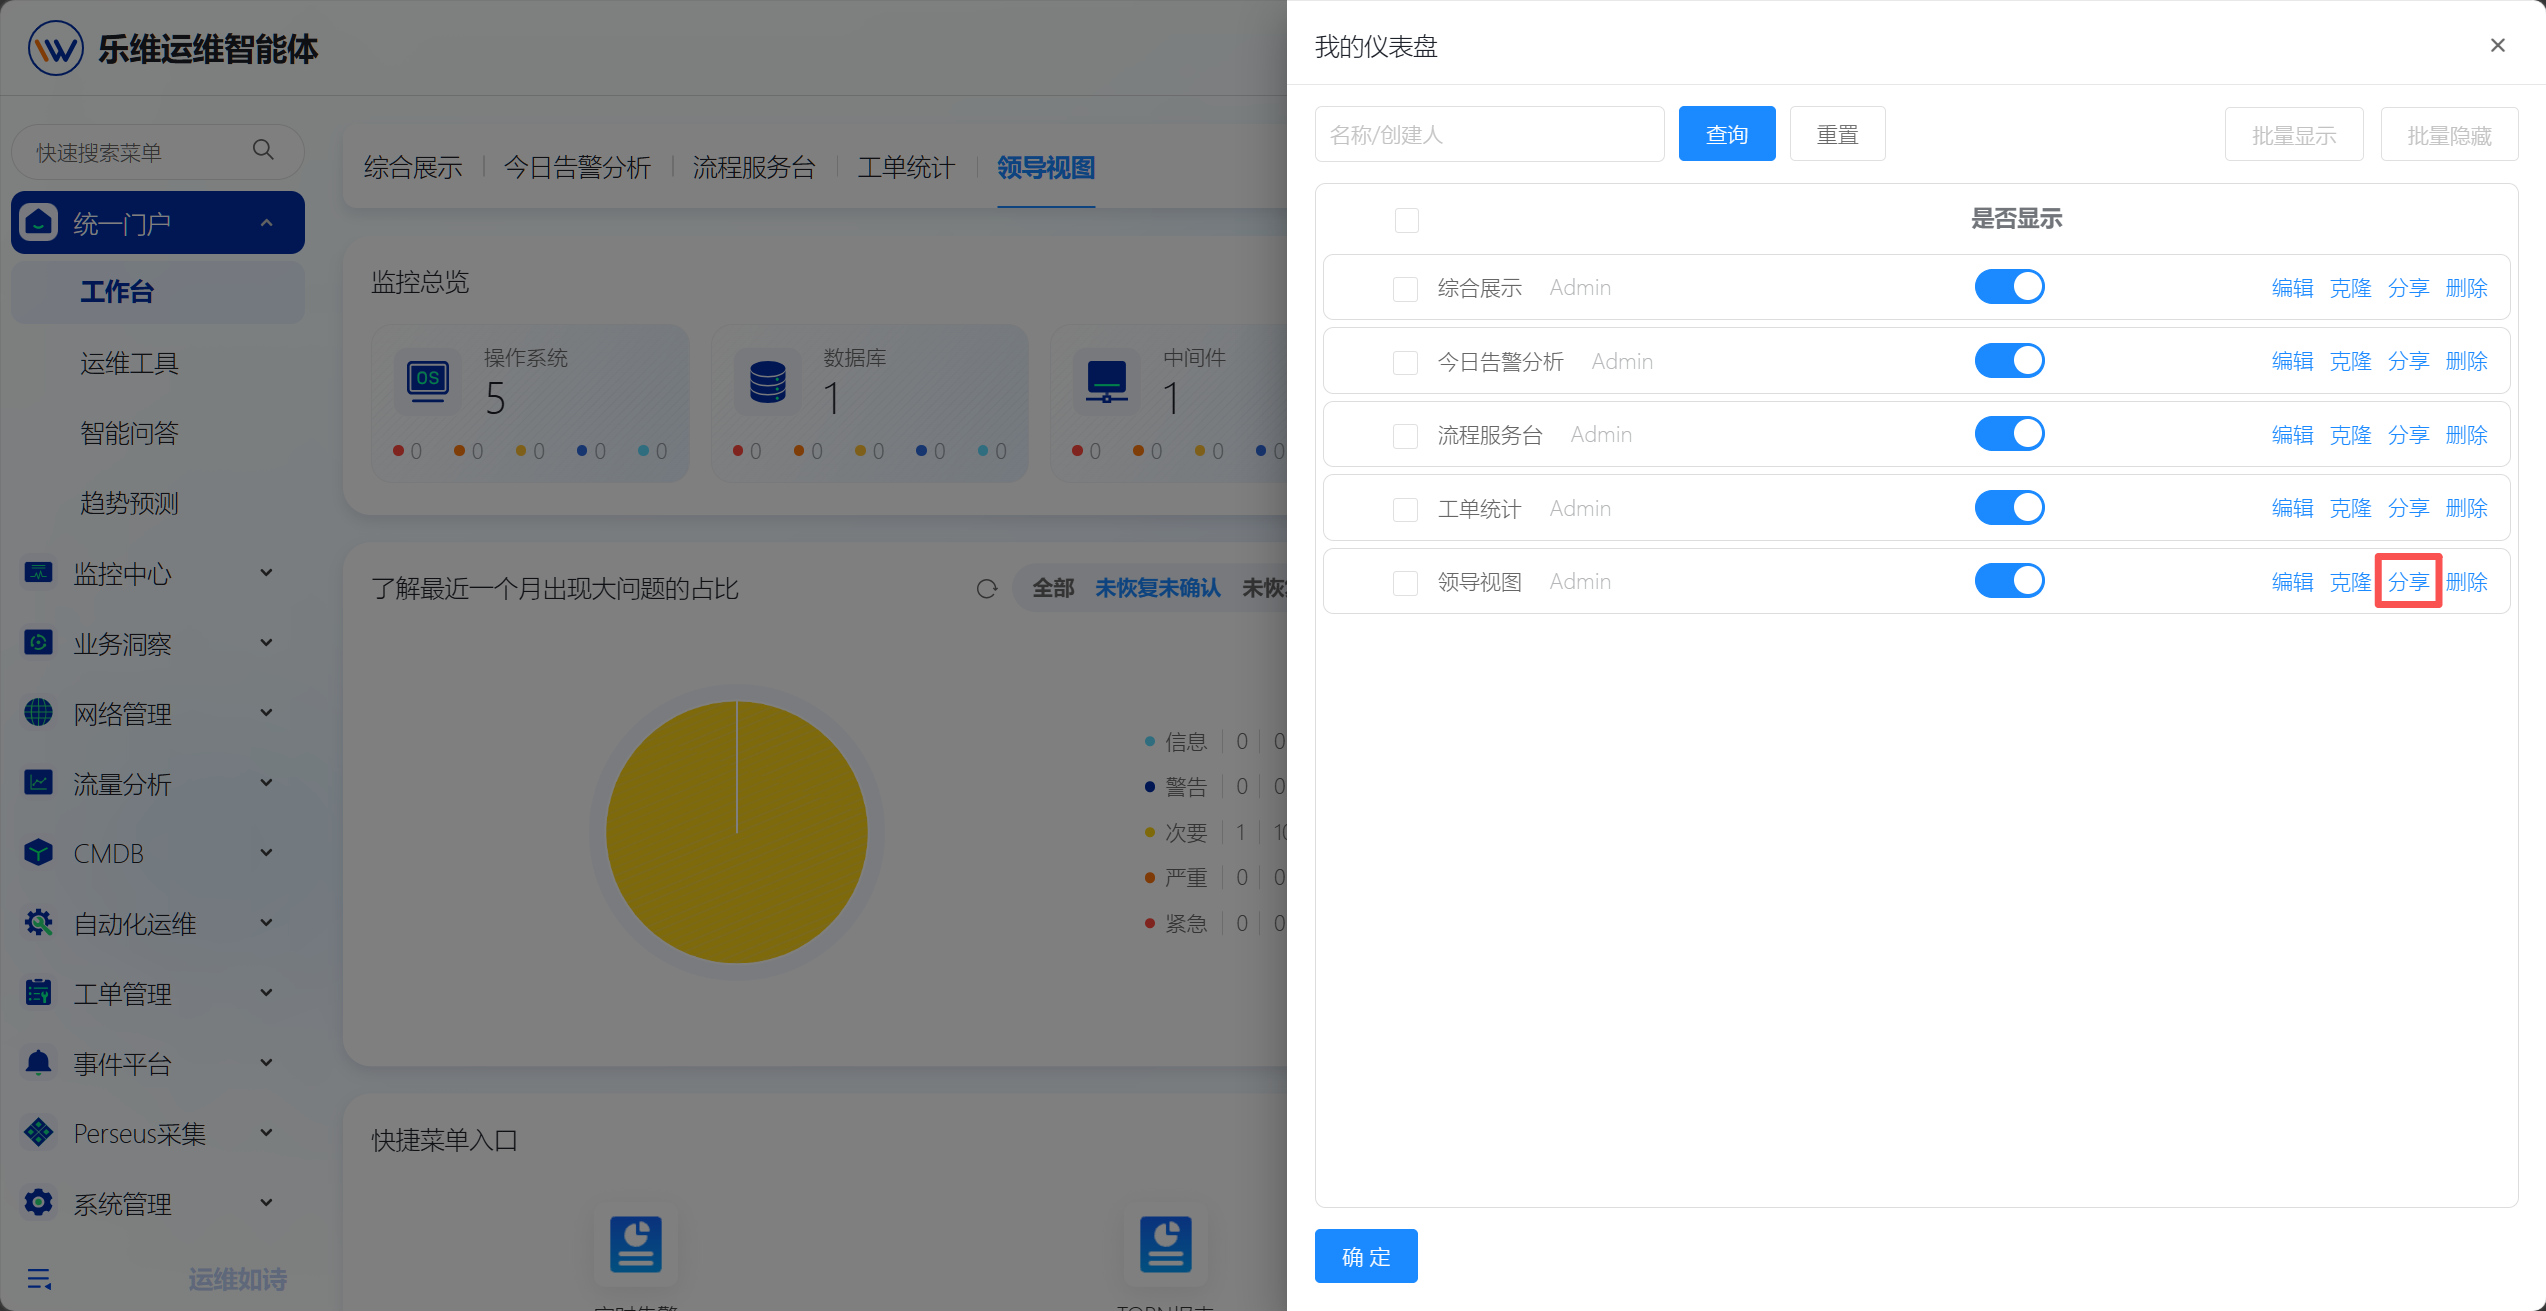Click the 网络管理 globe icon

[39, 713]
